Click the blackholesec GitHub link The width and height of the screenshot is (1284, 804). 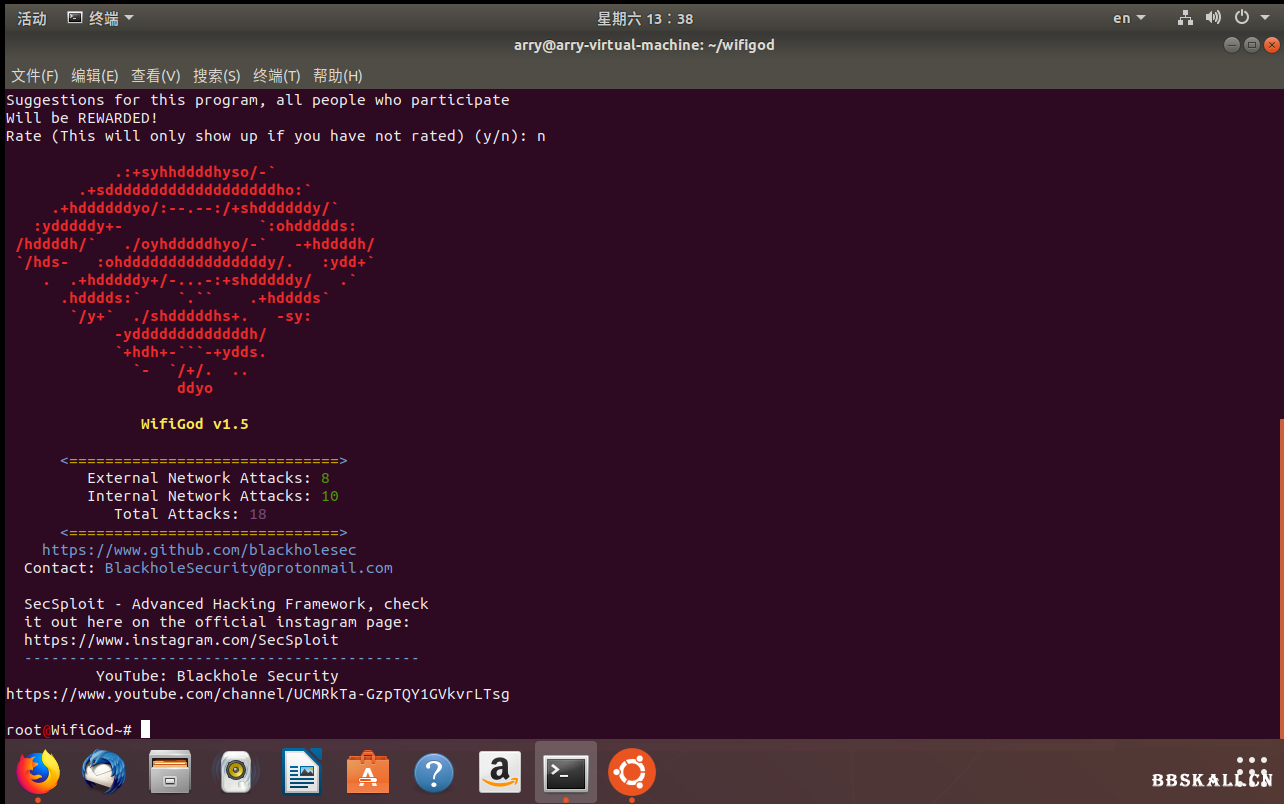pyautogui.click(x=199, y=550)
